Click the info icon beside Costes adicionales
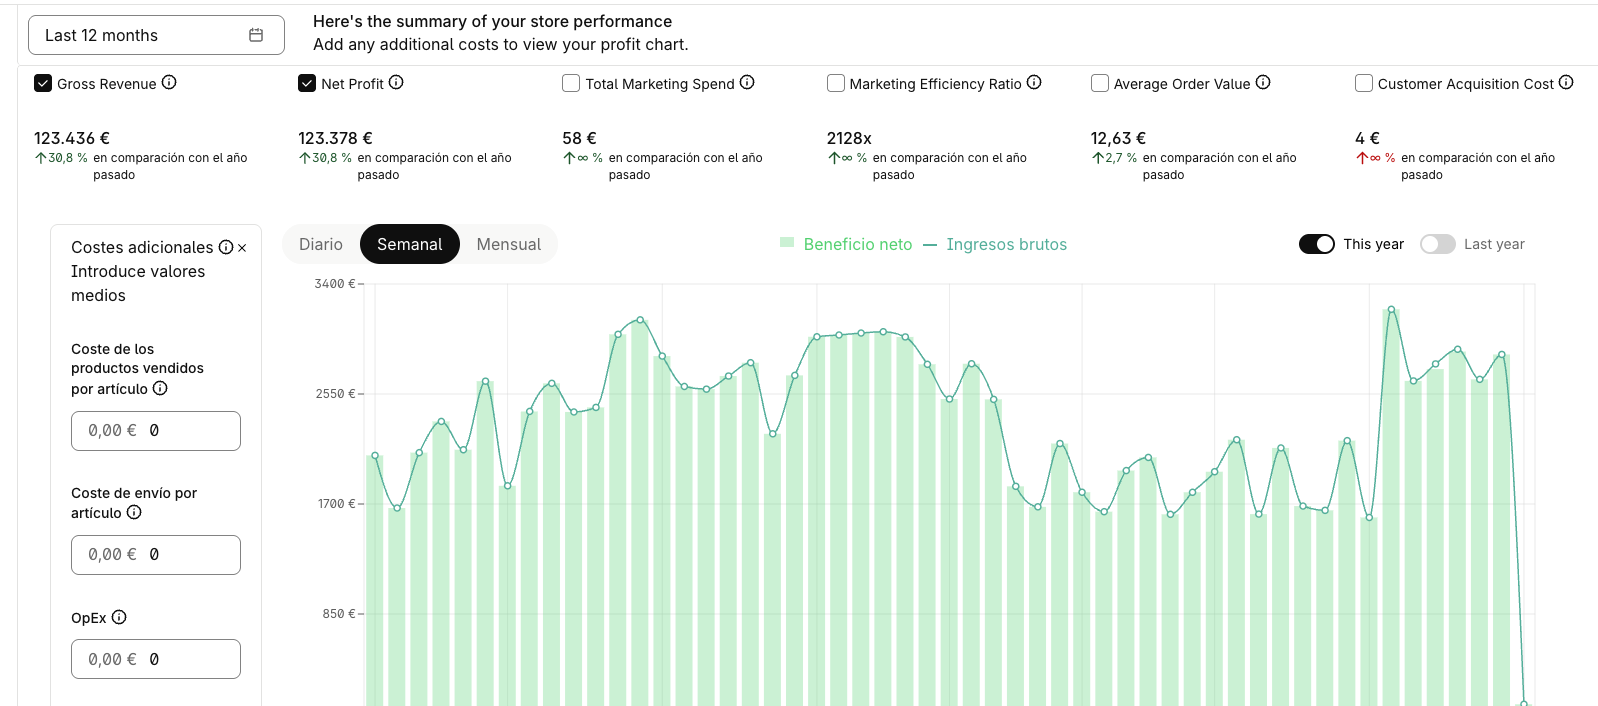The width and height of the screenshot is (1598, 706). click(x=226, y=247)
